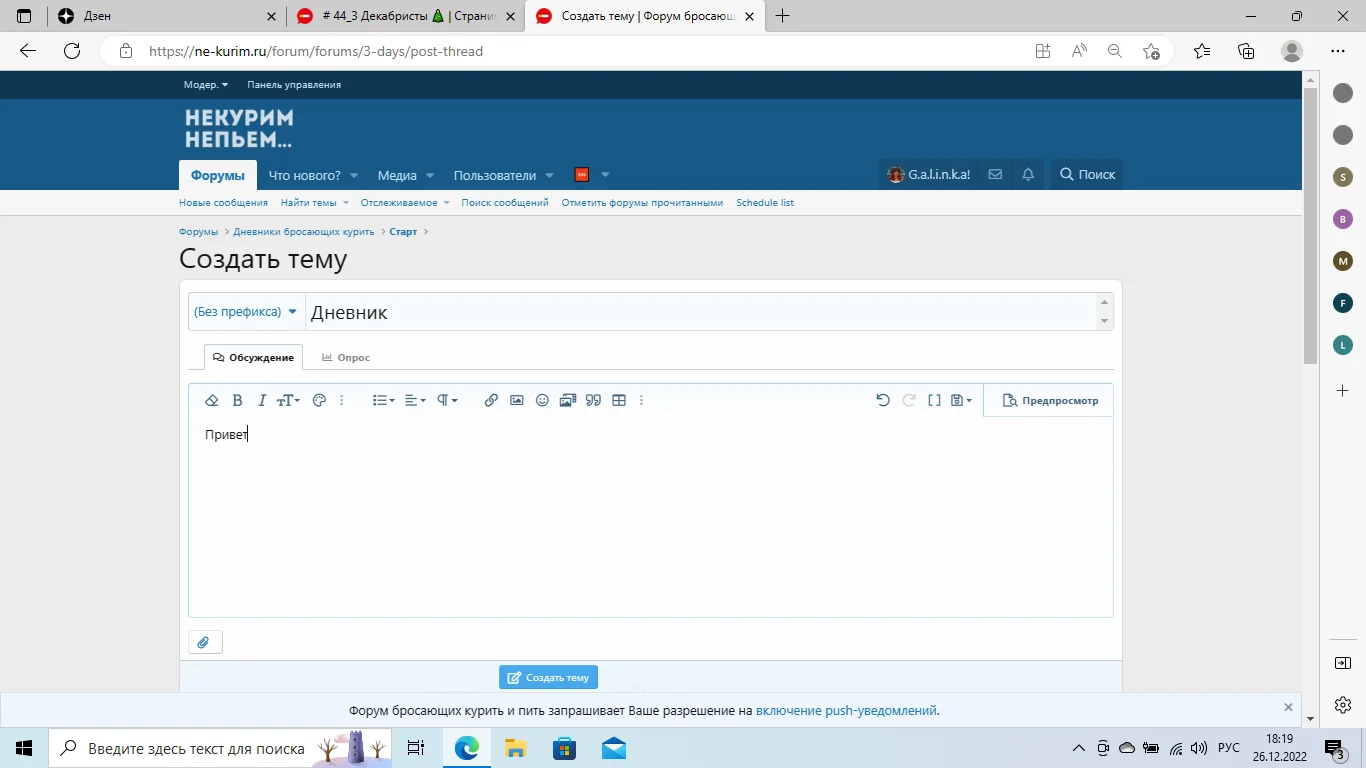The height and width of the screenshot is (768, 1366).
Task: Open the Пользователи menu item
Action: pos(495,175)
